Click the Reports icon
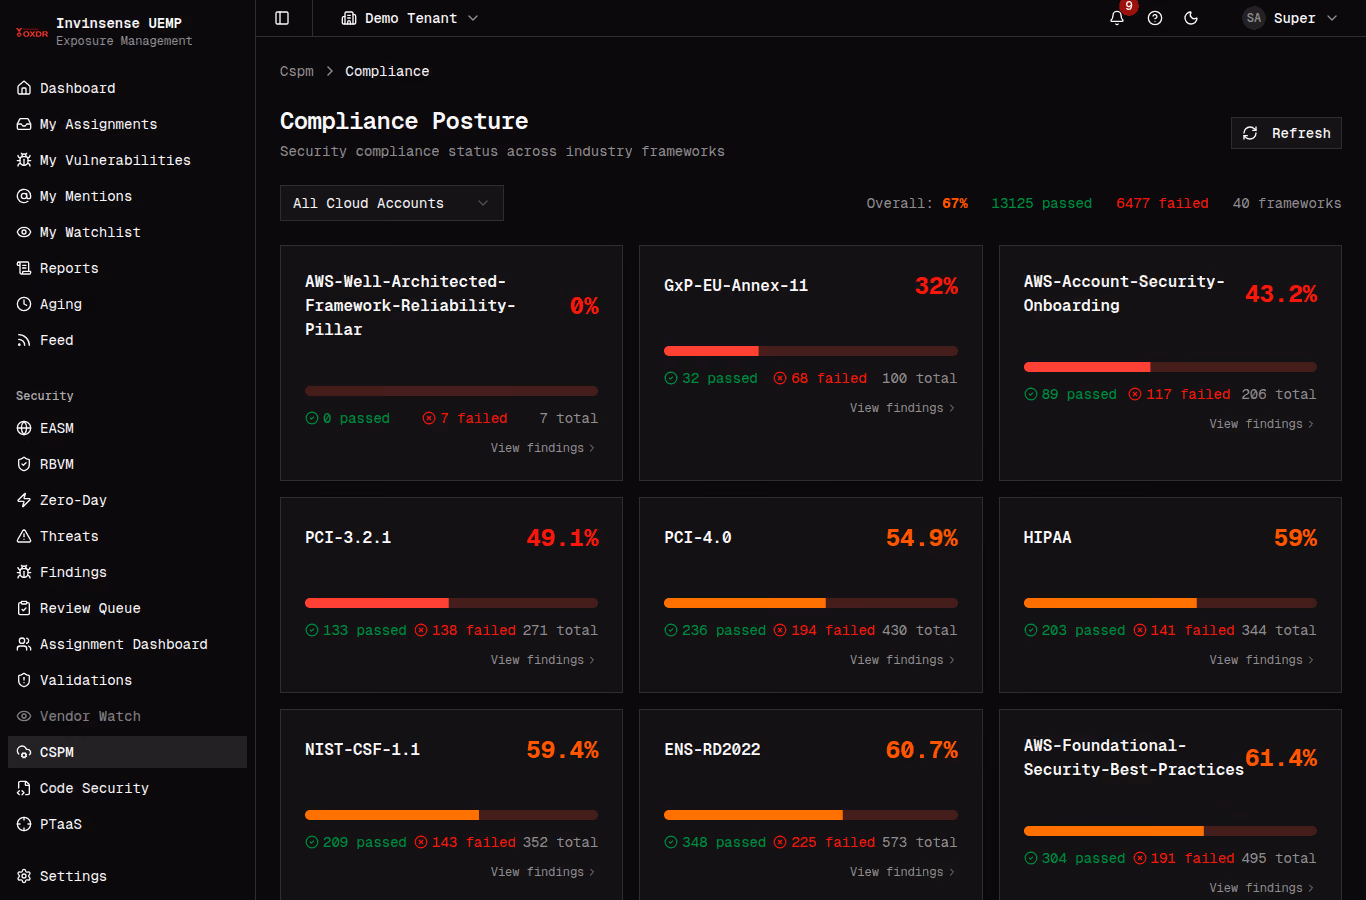Screen dimensions: 1366x900 click(x=24, y=268)
